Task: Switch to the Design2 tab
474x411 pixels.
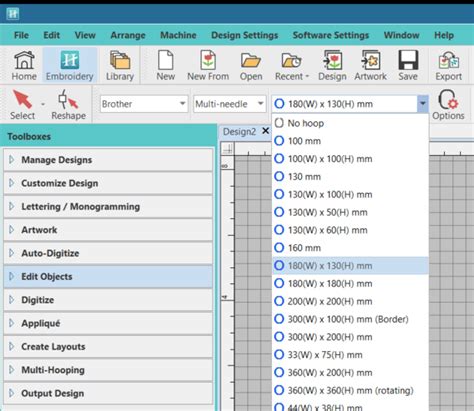Action: (x=239, y=132)
